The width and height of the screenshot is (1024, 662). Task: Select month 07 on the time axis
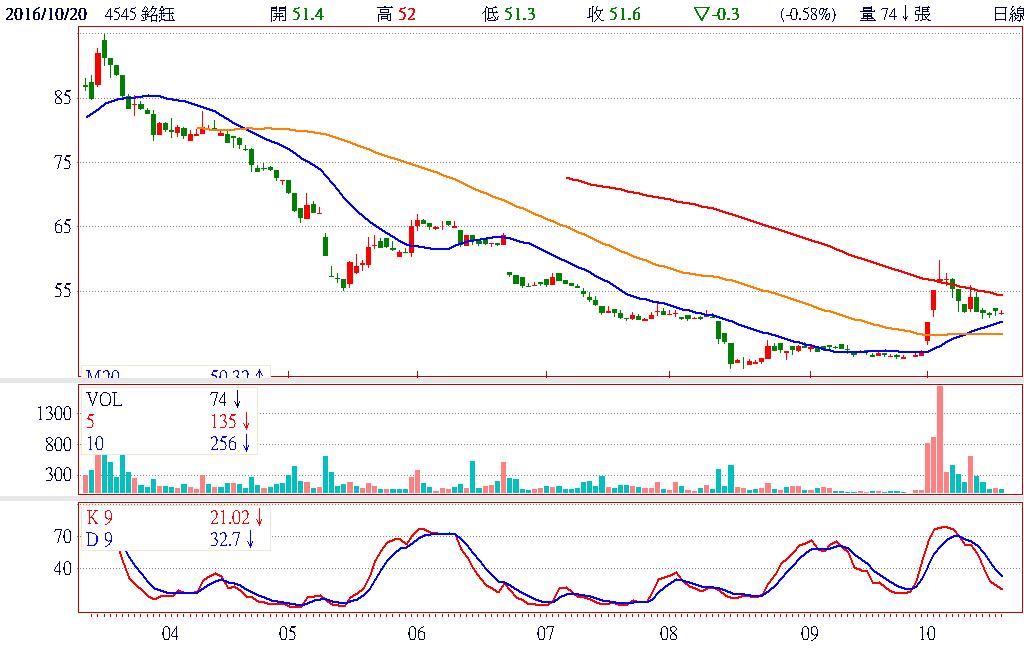[x=545, y=633]
